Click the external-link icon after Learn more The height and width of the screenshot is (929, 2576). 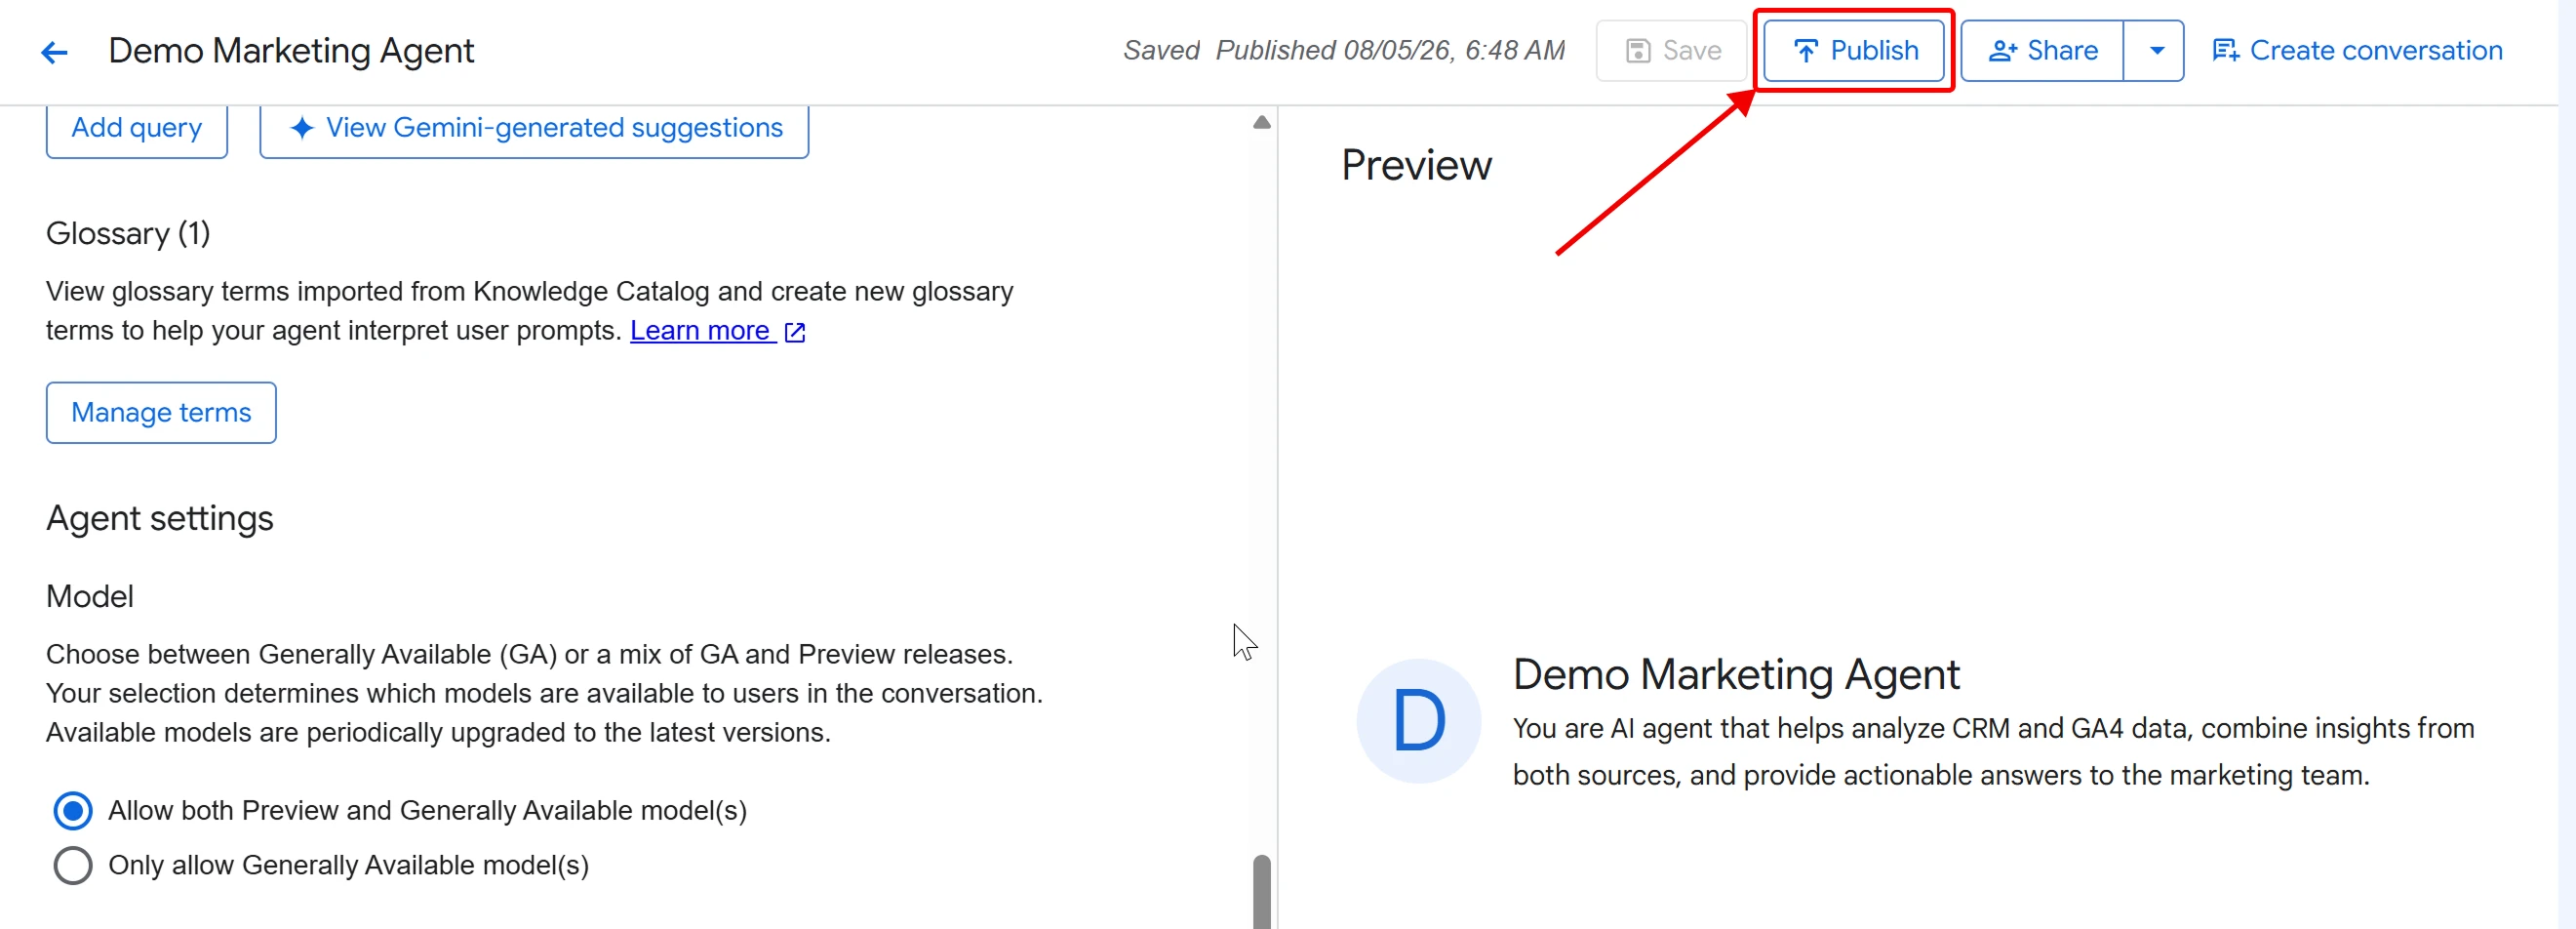tap(795, 332)
